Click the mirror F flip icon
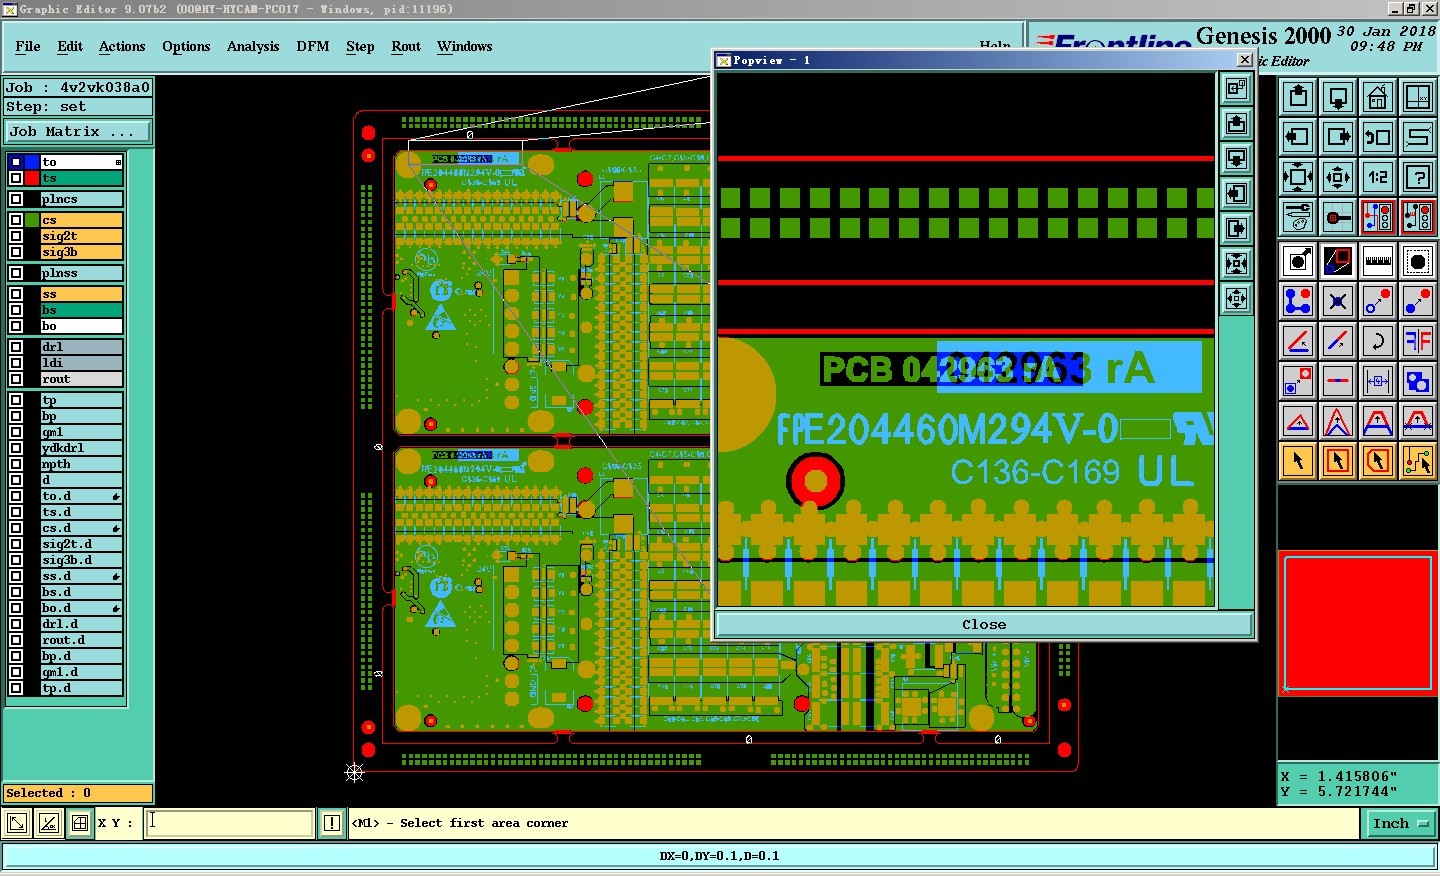Viewport: 1440px width, 876px height. tap(1418, 341)
